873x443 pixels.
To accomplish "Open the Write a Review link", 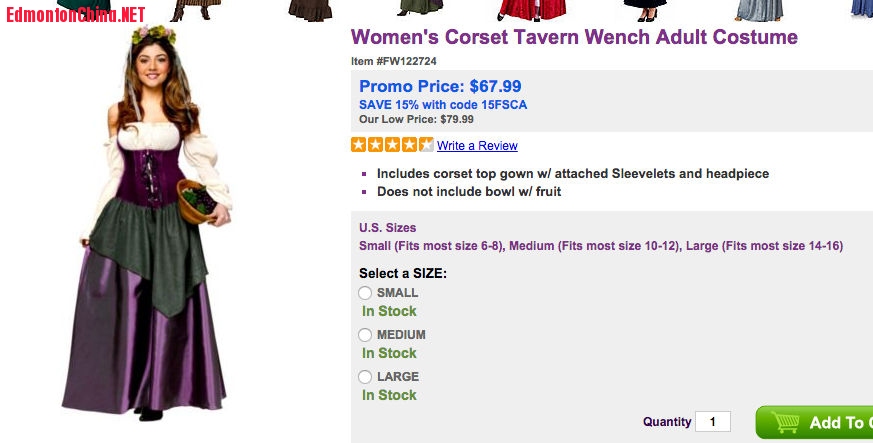I will coord(477,146).
